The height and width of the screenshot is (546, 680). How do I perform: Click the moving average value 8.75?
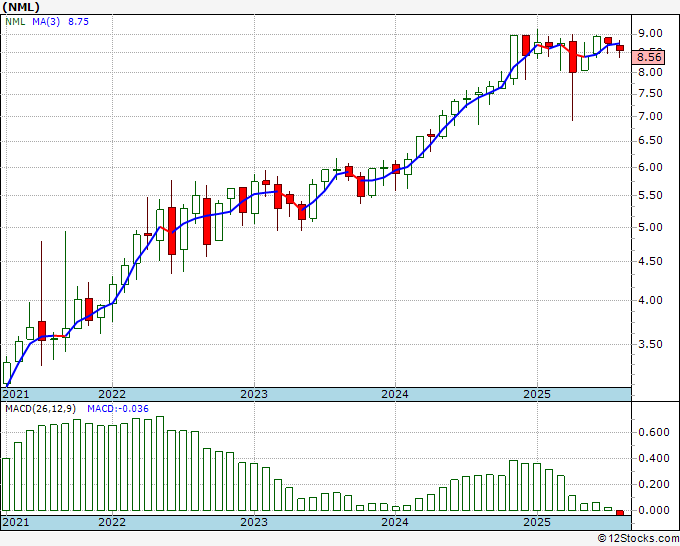(x=78, y=22)
